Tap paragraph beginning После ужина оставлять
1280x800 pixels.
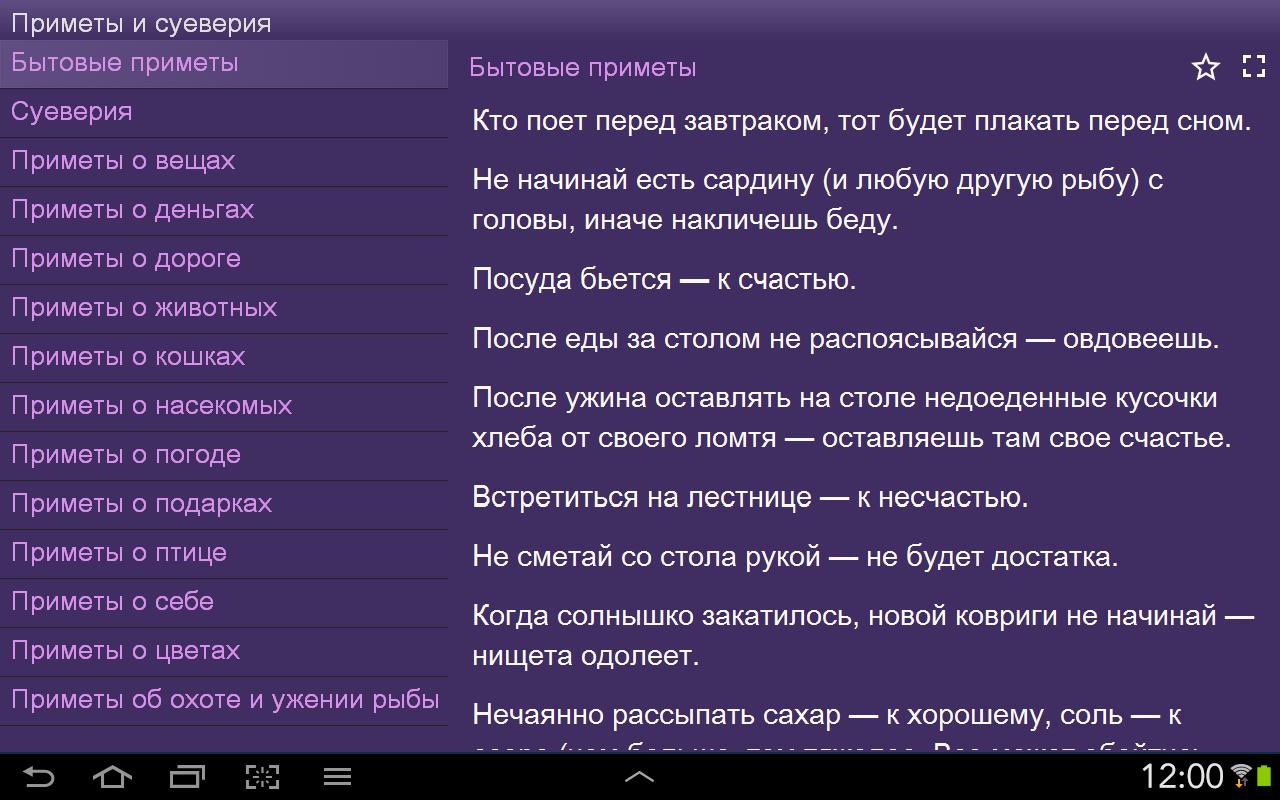tap(852, 417)
